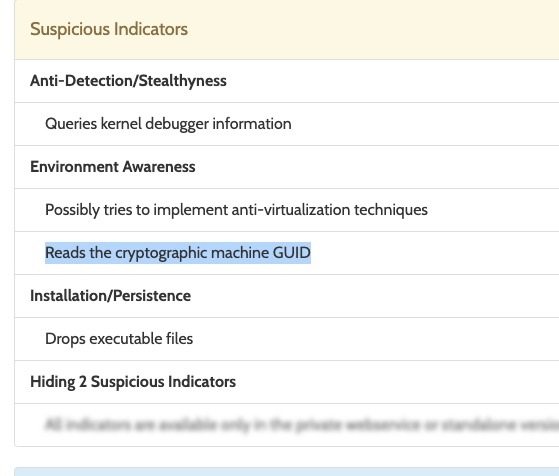559x476 pixels.
Task: Click the word techniques in anti-virtualization row
Action: point(391,210)
